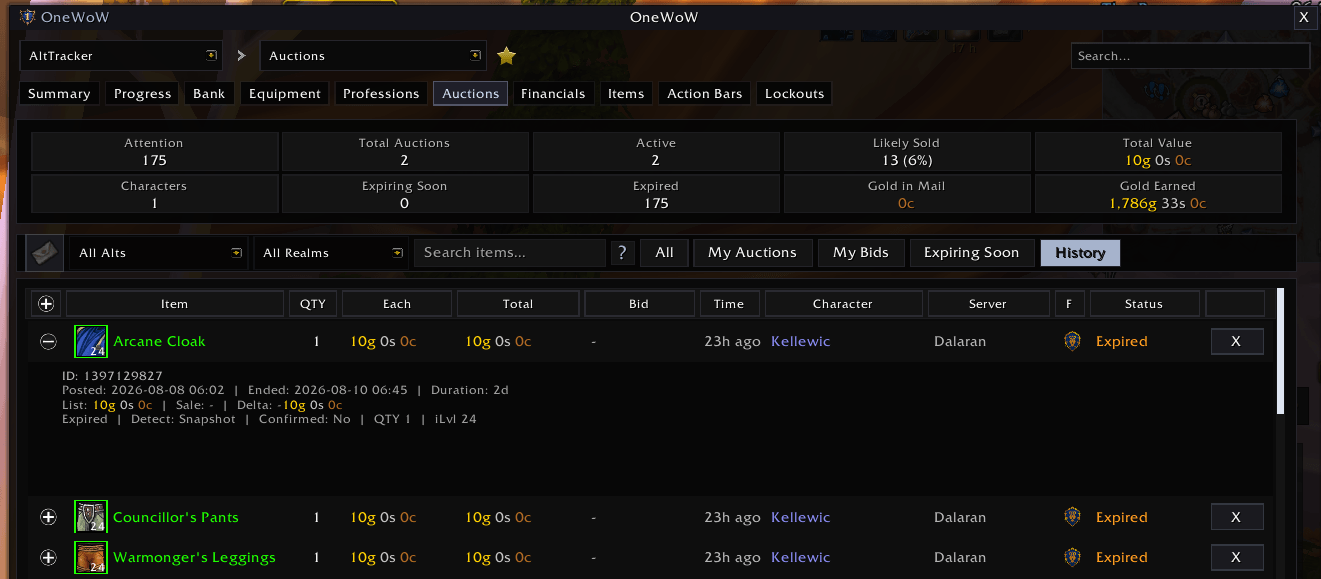
Task: Click Alliance faction icon in Warmonger's Leggings row
Action: 1072,557
